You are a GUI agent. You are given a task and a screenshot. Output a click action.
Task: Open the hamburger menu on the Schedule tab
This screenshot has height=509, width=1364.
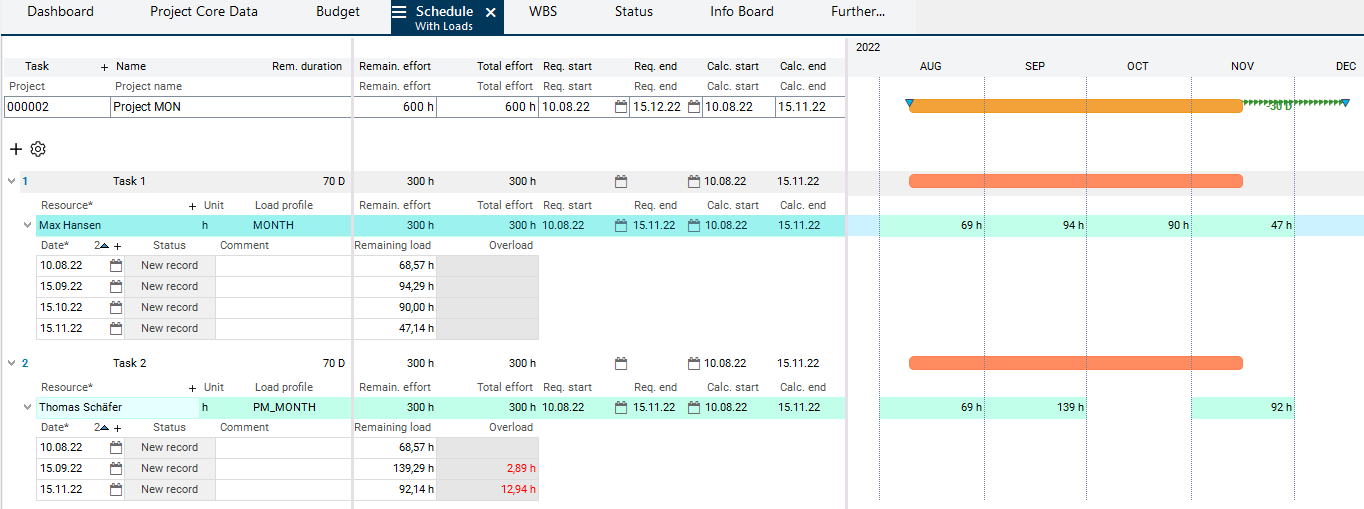point(399,12)
